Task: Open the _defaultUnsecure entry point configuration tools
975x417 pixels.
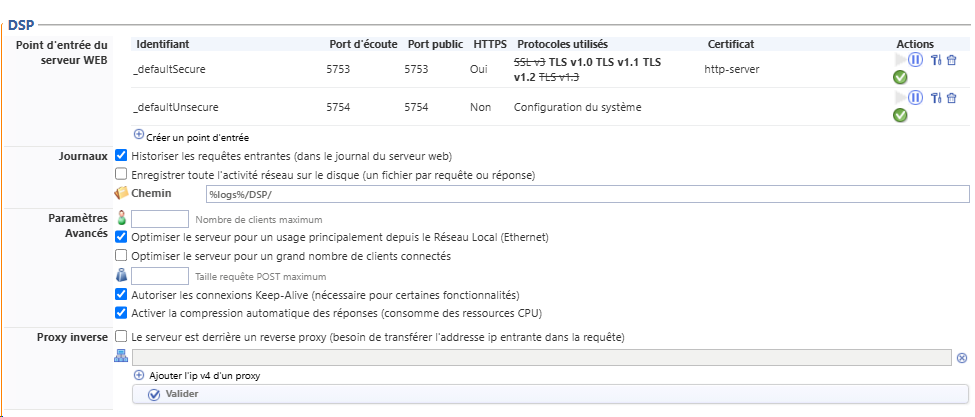Action: [936, 98]
